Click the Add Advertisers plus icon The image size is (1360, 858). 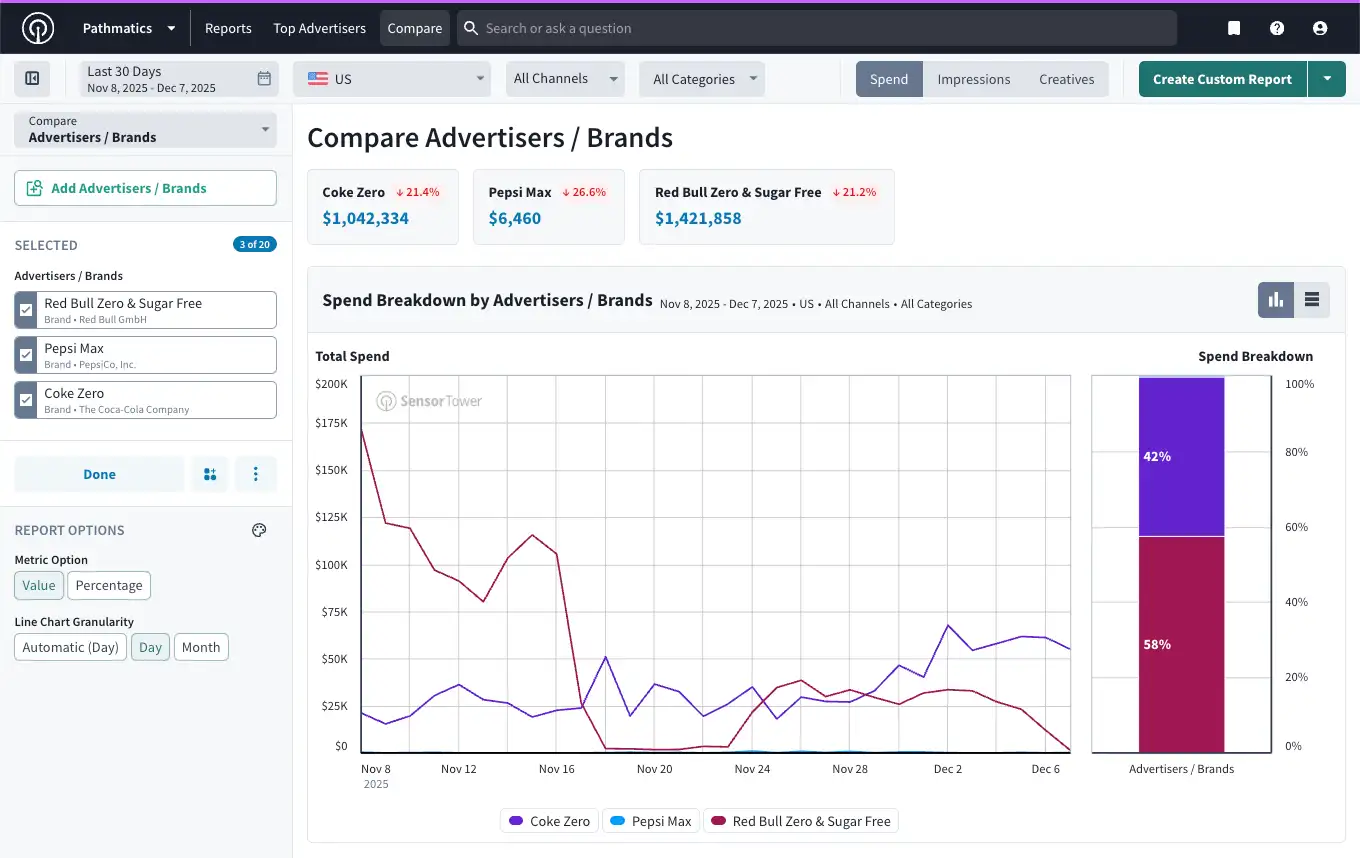[34, 188]
